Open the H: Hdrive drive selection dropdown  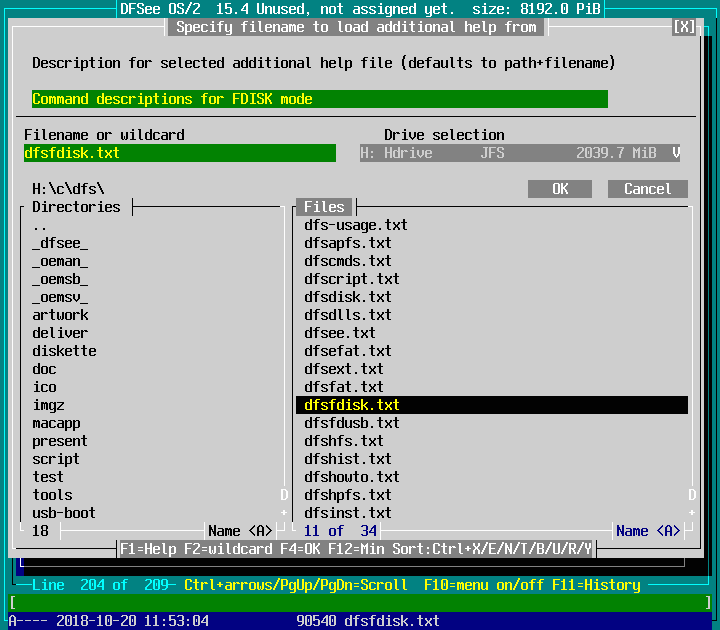[520, 153]
